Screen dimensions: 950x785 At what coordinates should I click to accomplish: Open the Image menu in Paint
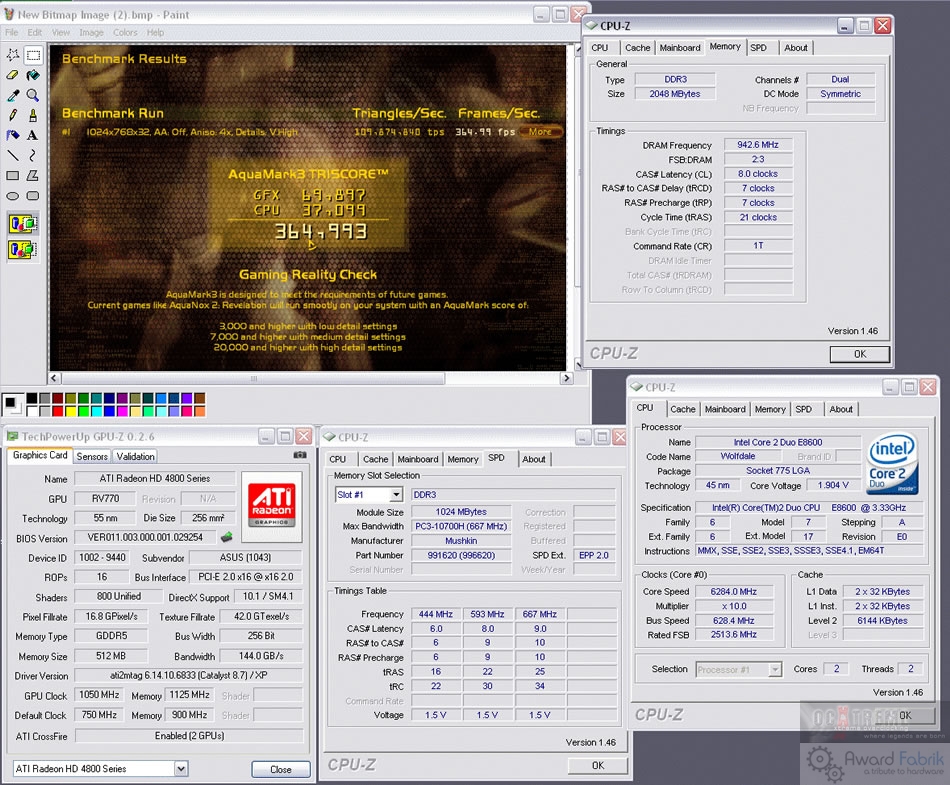point(91,32)
